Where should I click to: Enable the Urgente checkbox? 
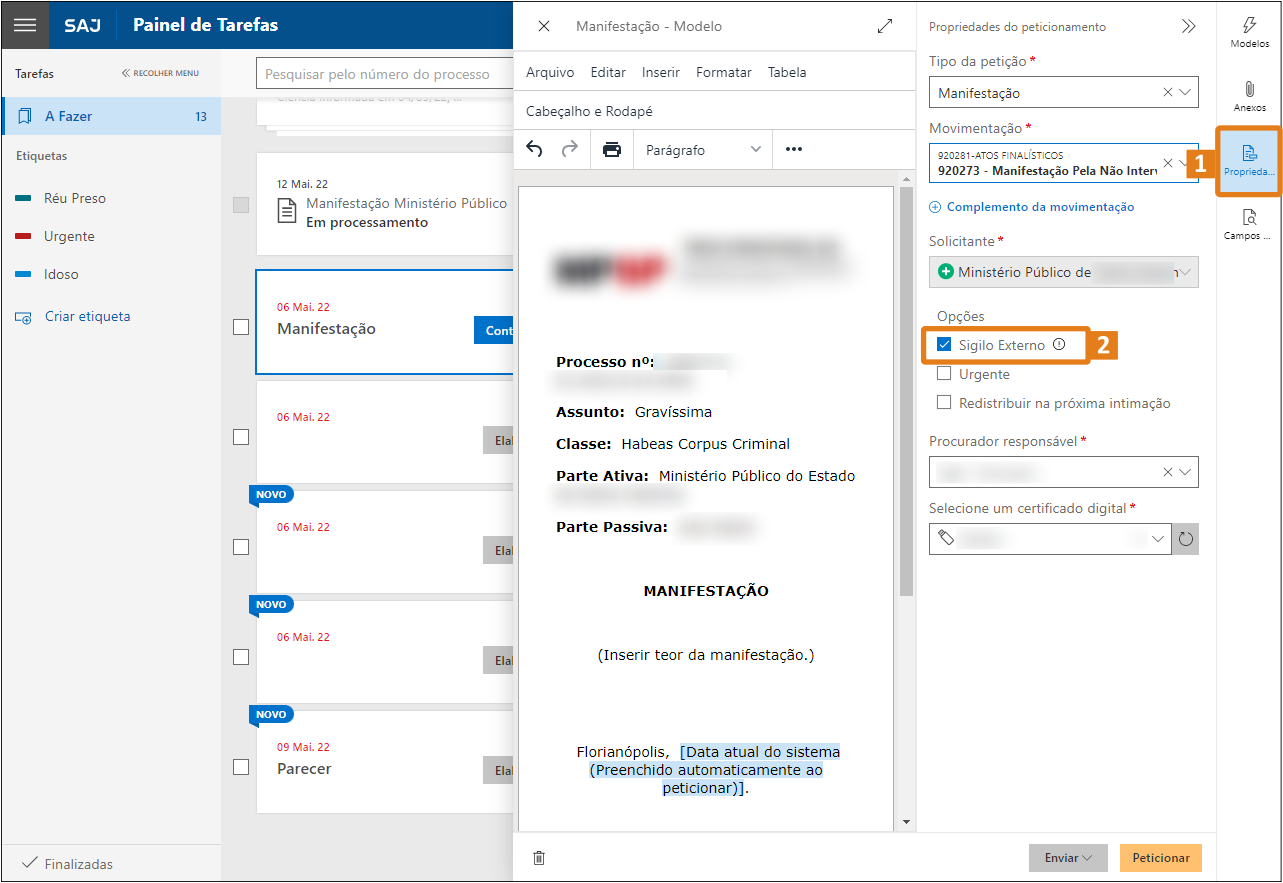click(x=944, y=374)
